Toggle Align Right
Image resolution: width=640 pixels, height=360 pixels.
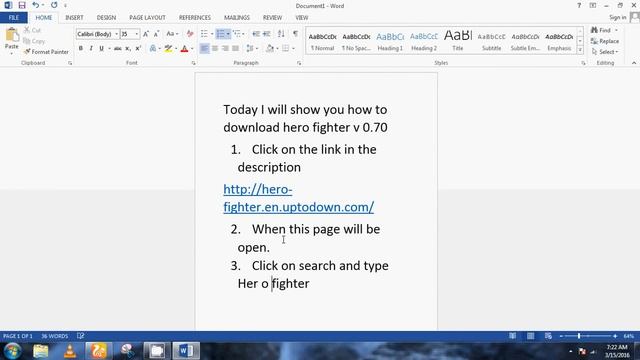pos(225,49)
